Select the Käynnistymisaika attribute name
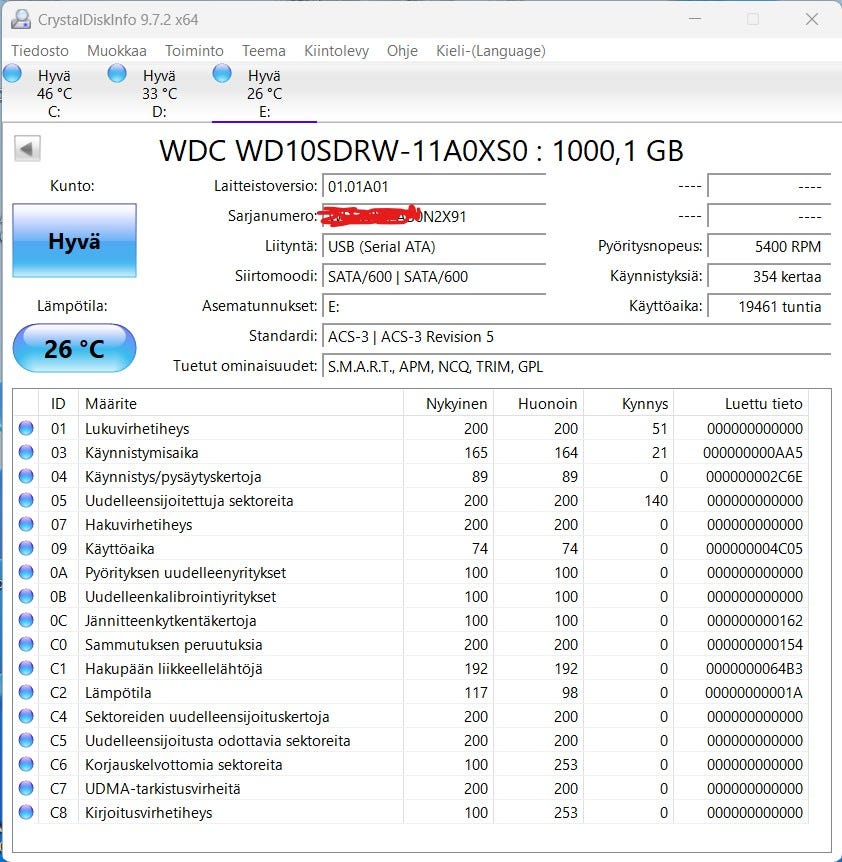The height and width of the screenshot is (862, 842). [142, 453]
